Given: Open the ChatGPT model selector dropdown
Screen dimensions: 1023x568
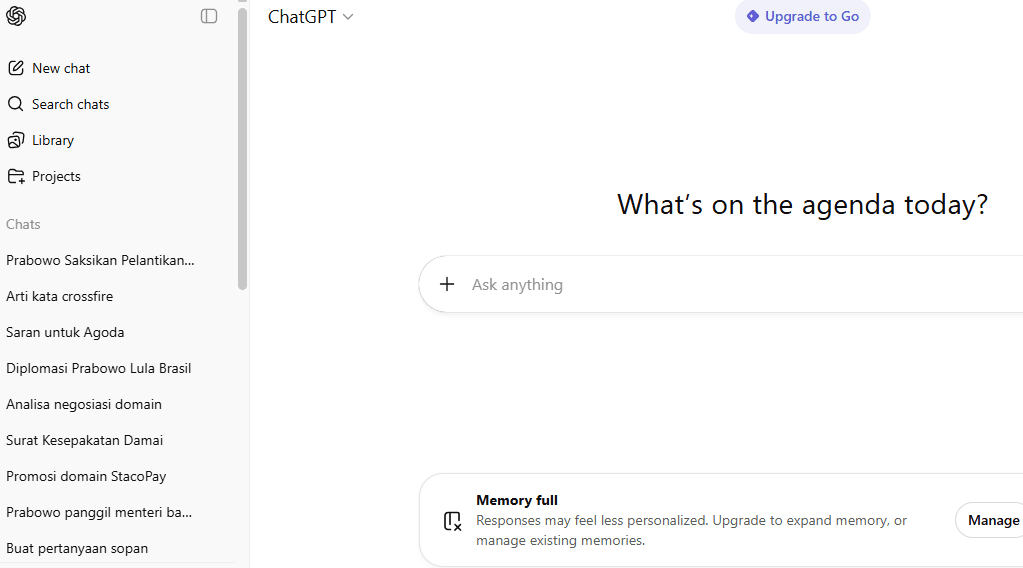Looking at the screenshot, I should pos(311,17).
